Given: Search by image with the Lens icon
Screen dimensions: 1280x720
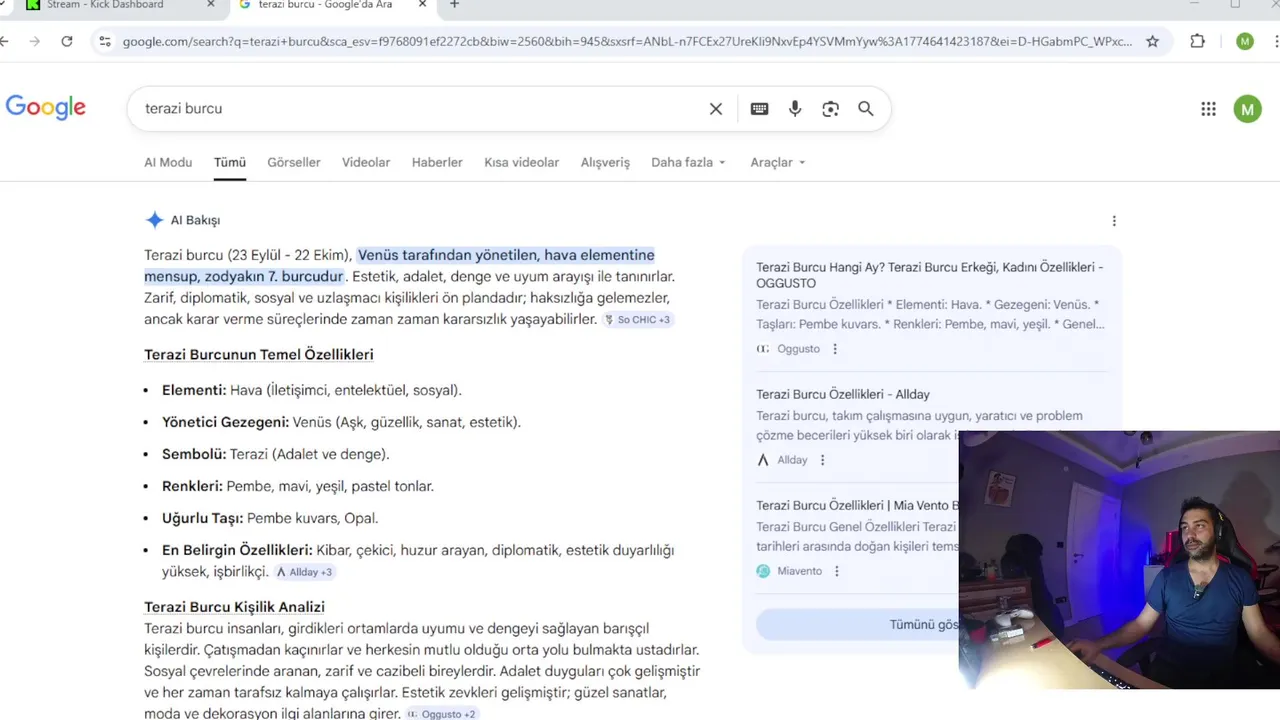Looking at the screenshot, I should [830, 109].
